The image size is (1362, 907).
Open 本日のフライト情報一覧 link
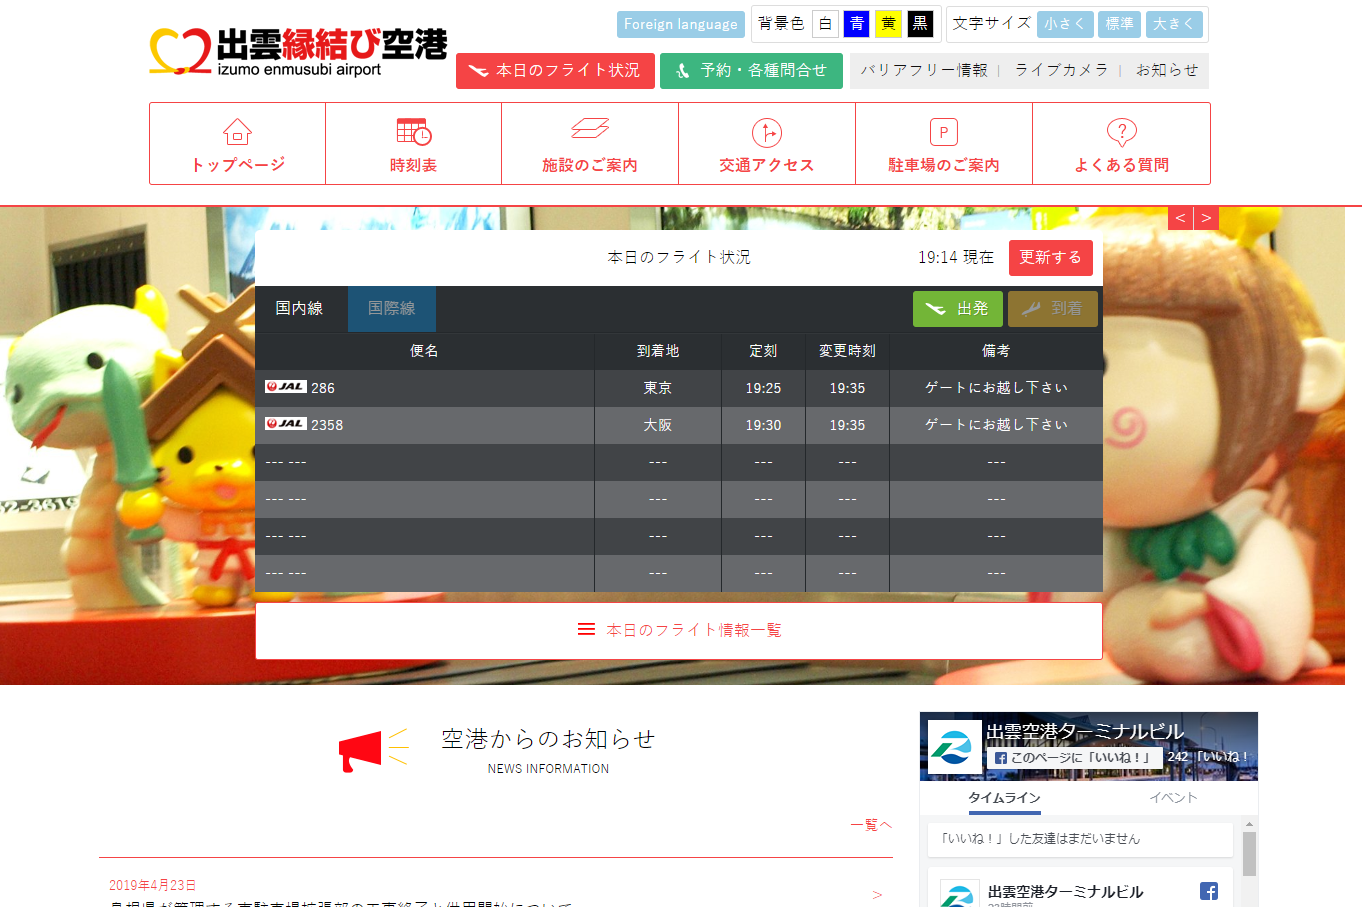click(679, 631)
